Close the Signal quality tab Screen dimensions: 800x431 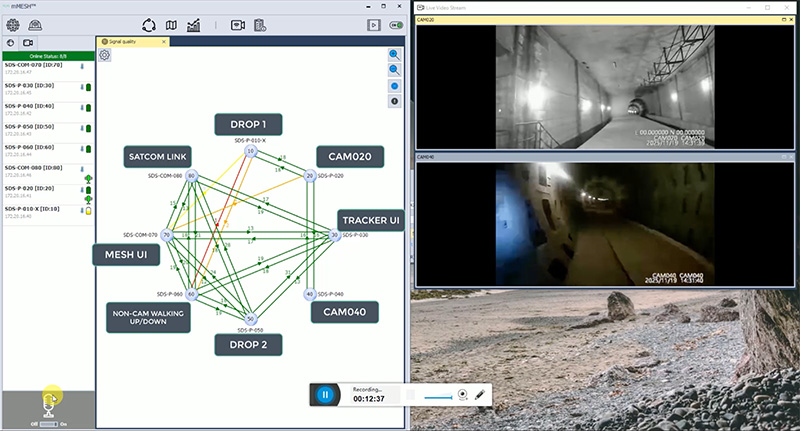point(164,42)
